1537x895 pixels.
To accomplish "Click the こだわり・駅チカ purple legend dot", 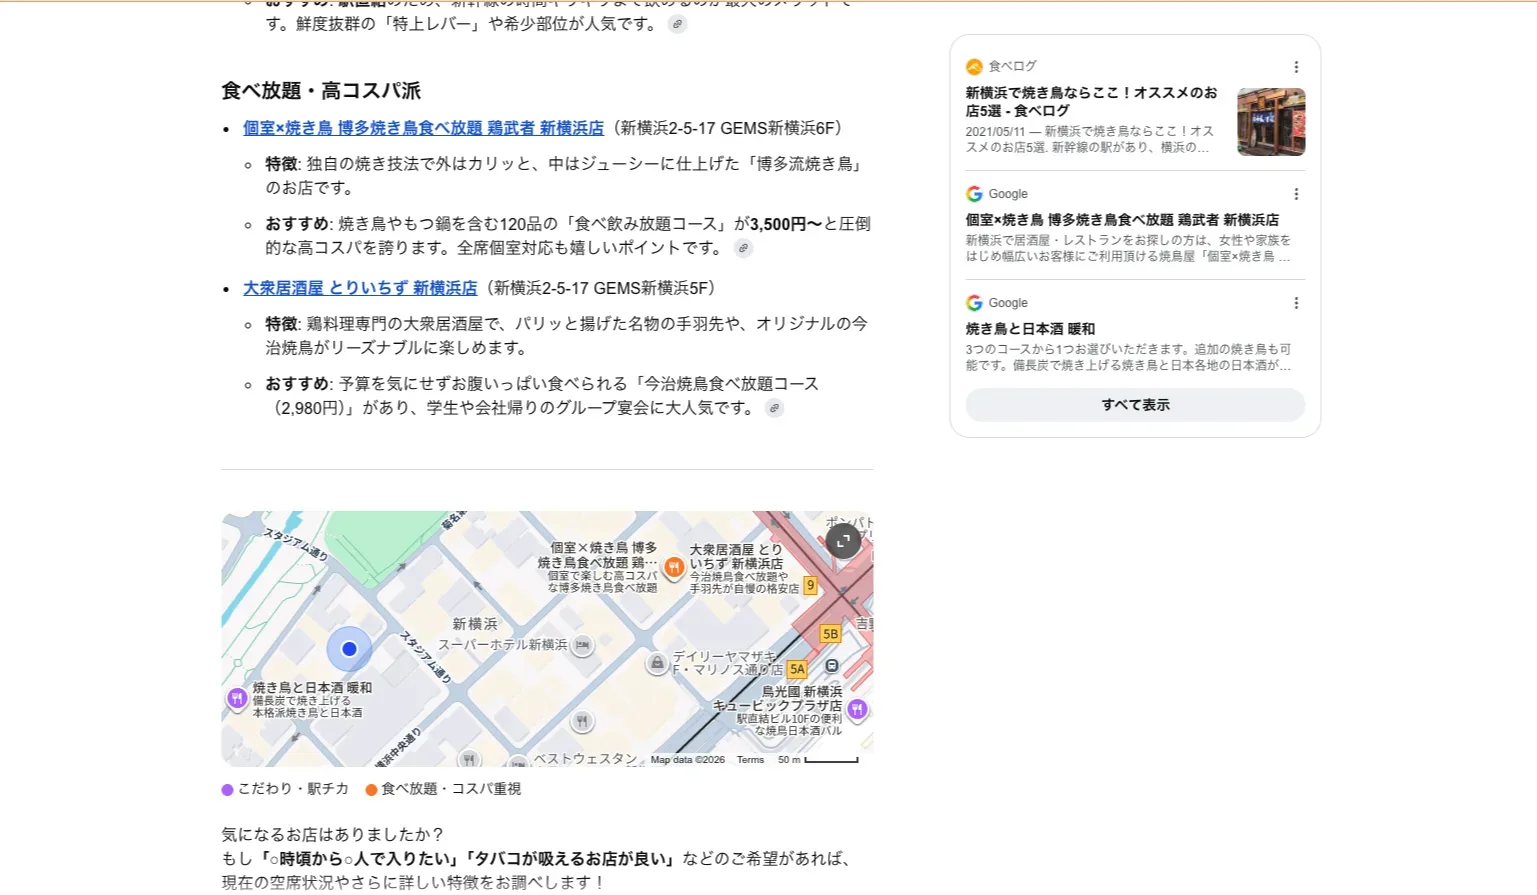I will coord(227,790).
